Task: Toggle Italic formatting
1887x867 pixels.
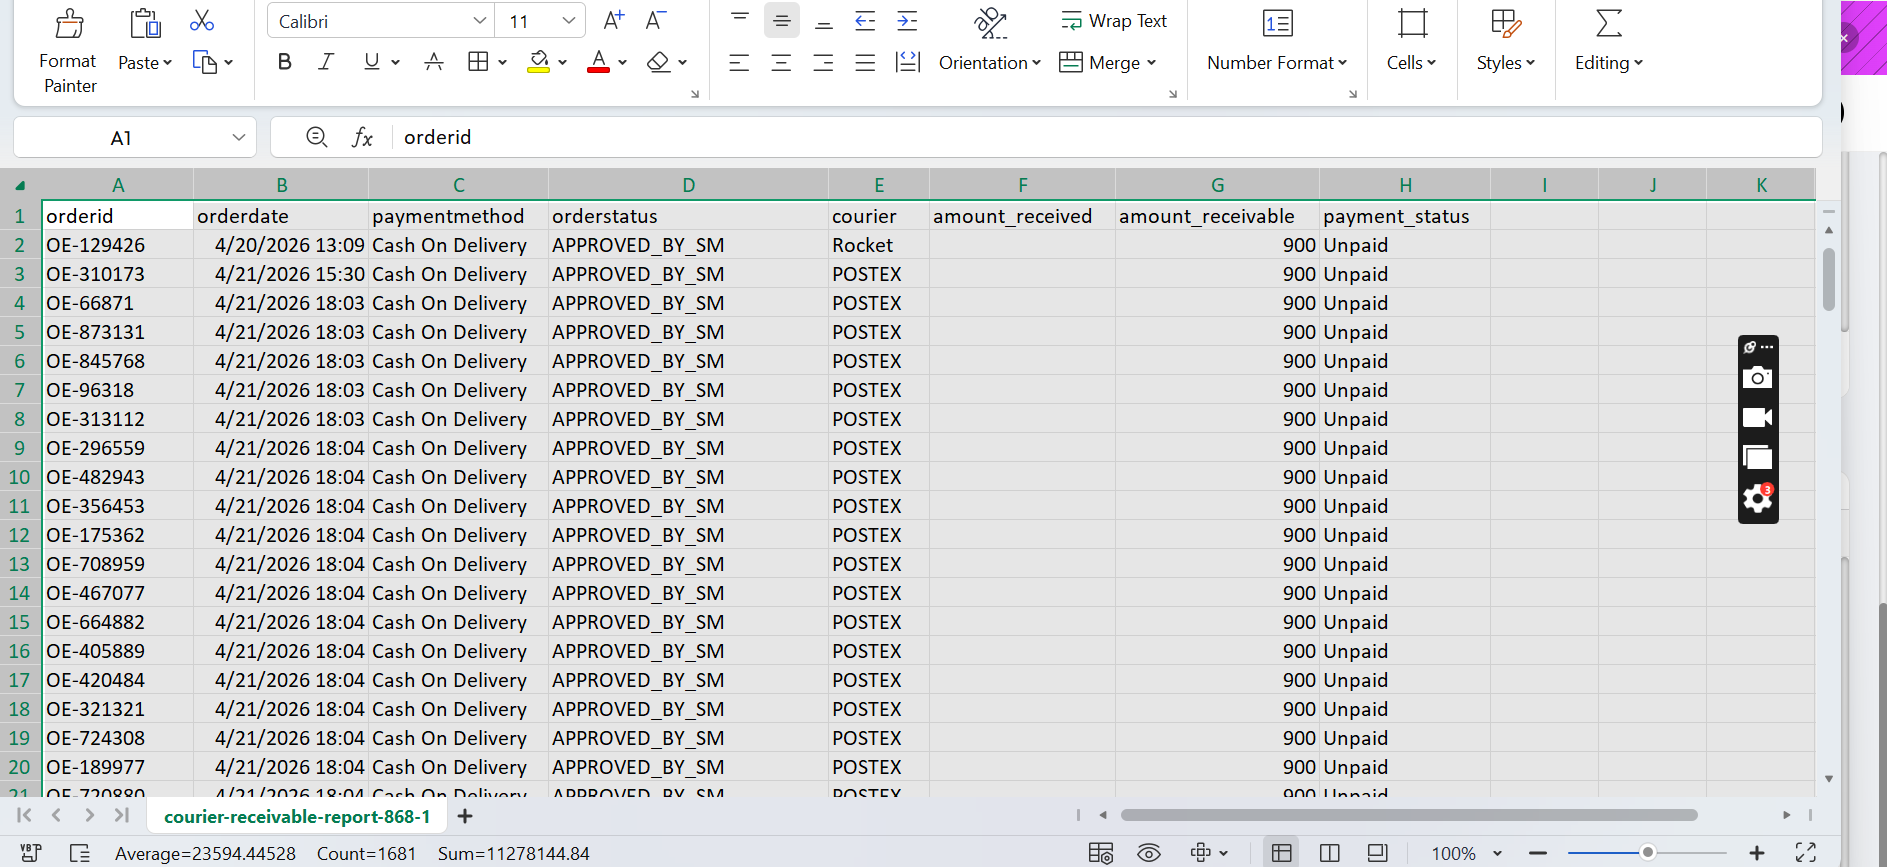Action: point(326,62)
